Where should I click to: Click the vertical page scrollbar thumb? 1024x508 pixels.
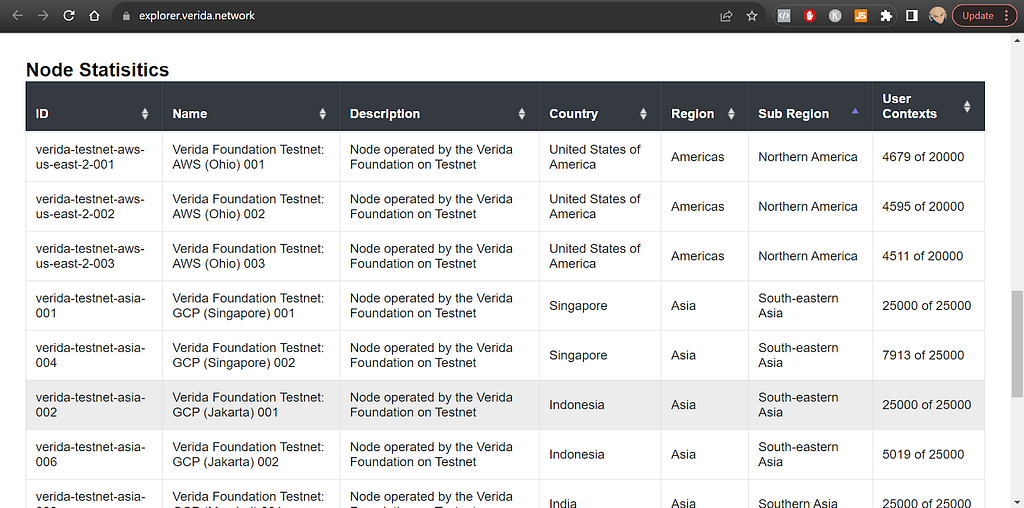click(1017, 345)
